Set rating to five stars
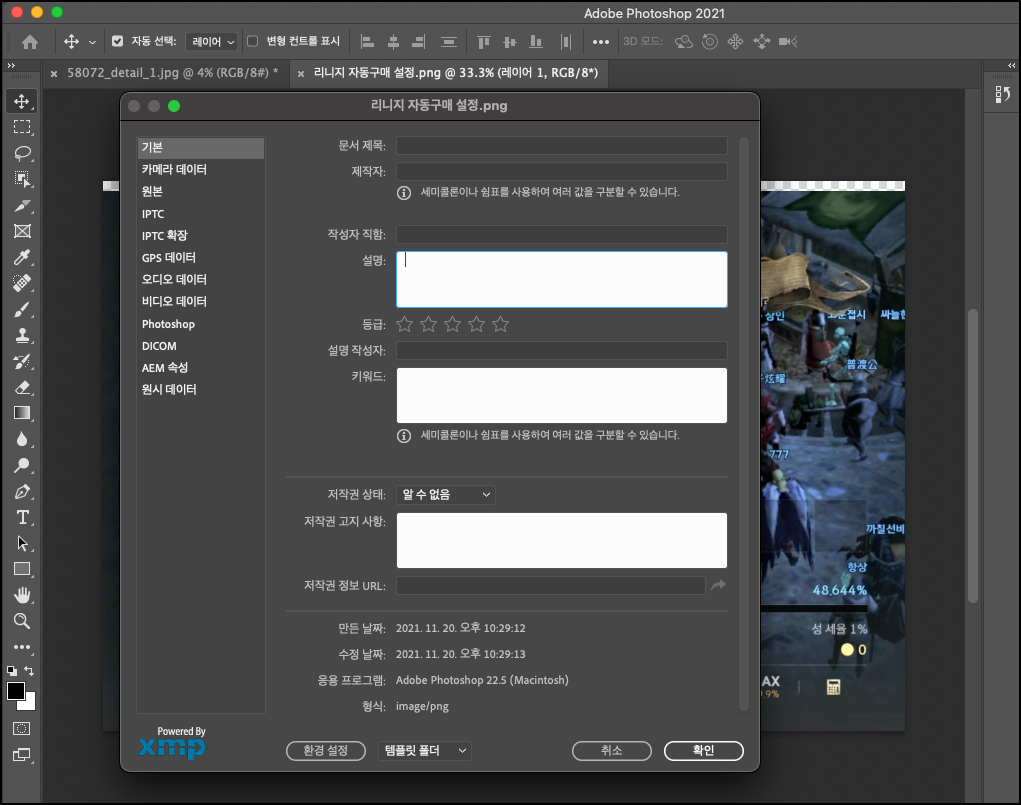 coord(500,324)
